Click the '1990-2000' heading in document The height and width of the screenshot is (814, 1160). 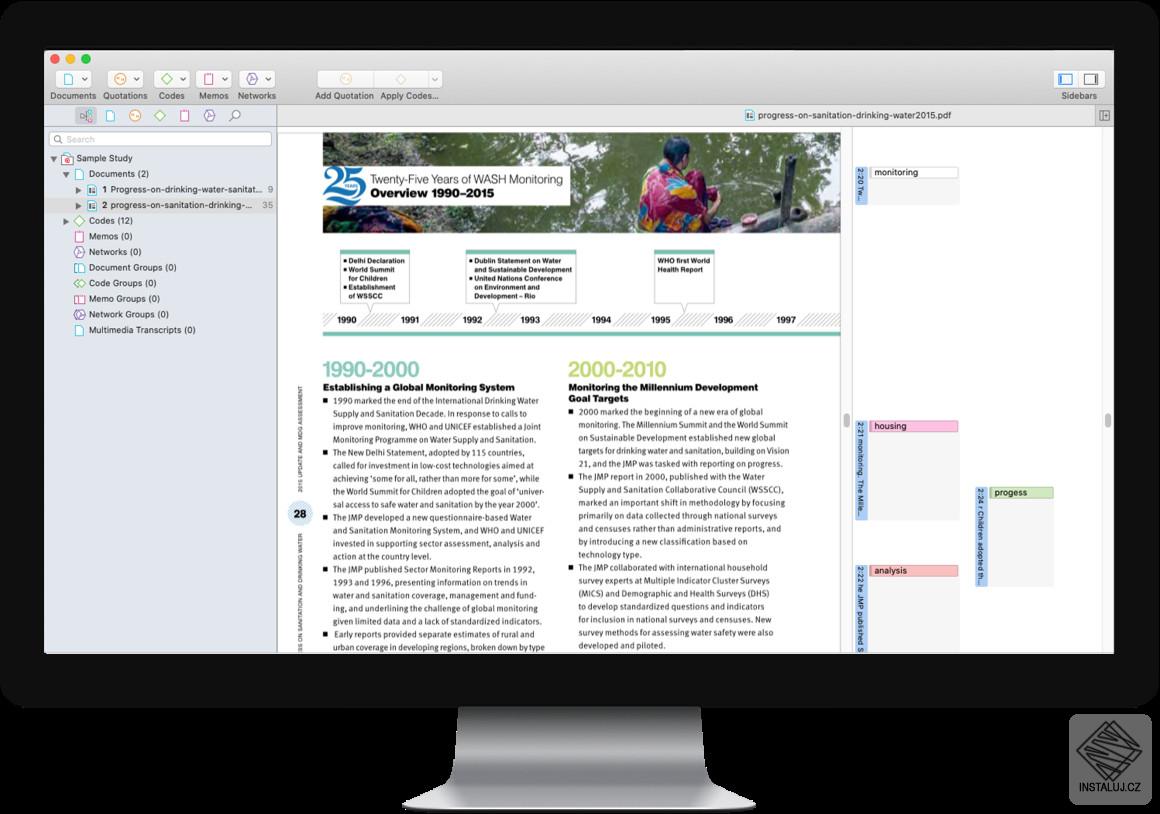coord(371,369)
